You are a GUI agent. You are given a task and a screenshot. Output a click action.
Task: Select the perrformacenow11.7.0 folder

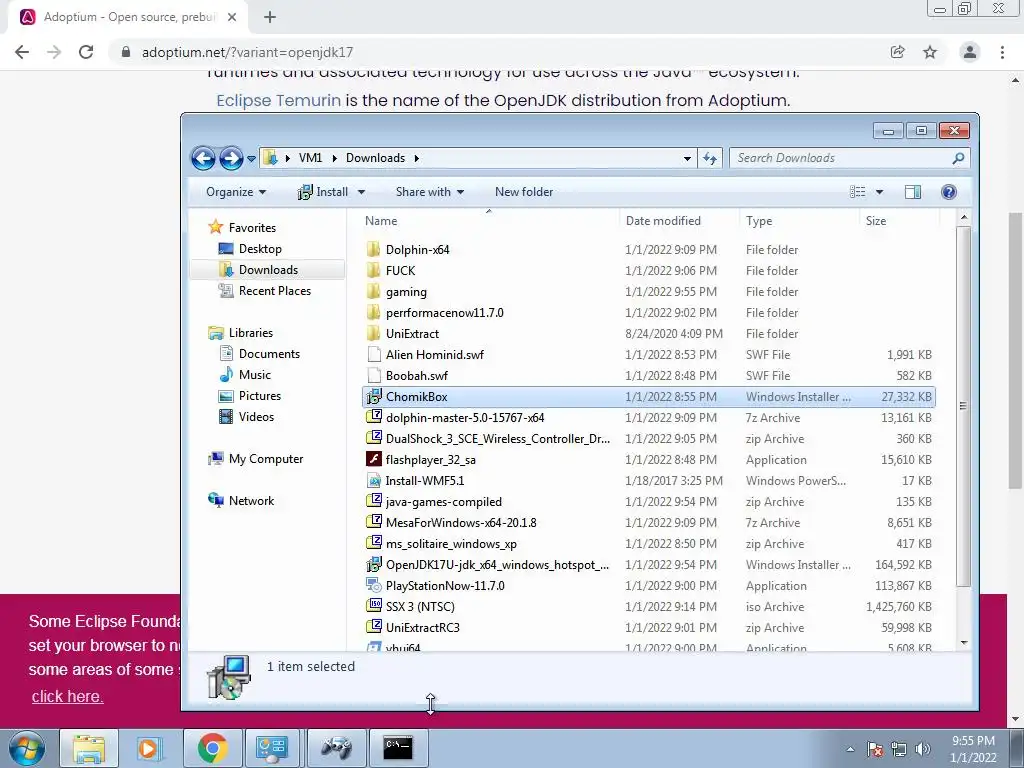click(444, 313)
